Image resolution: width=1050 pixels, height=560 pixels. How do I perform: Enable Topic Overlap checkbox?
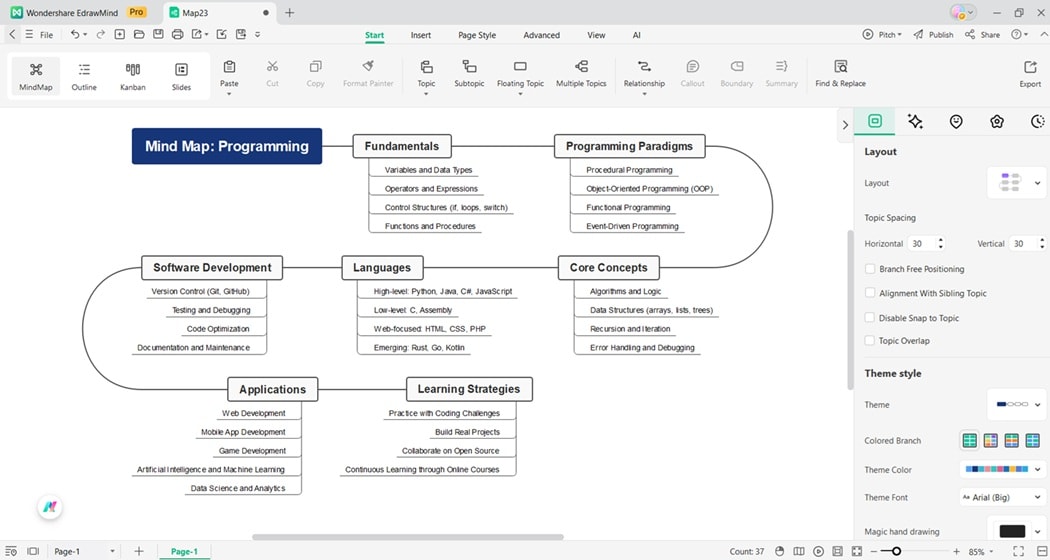click(x=870, y=340)
